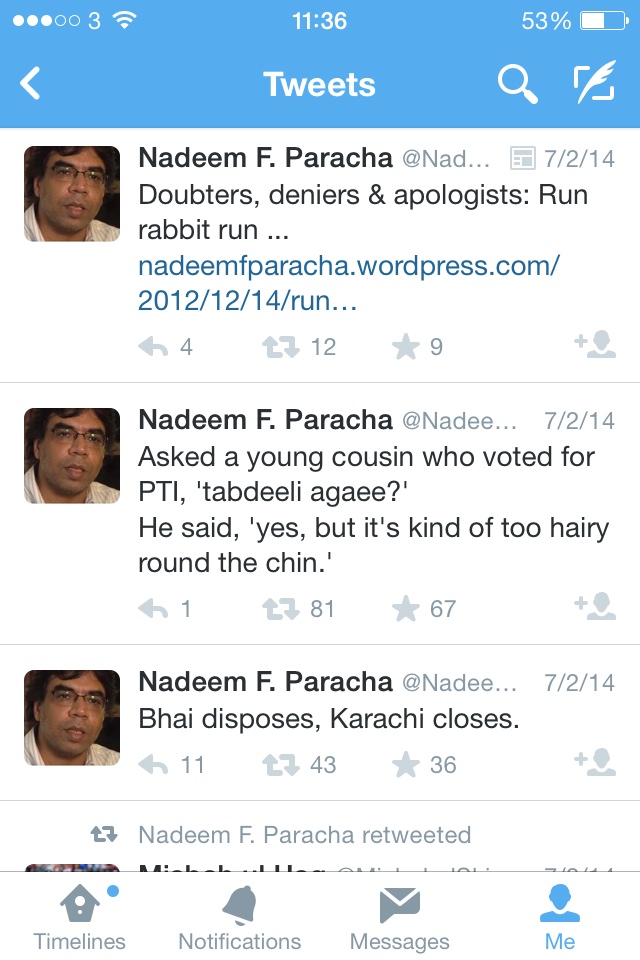The height and width of the screenshot is (960, 640).
Task: Star the tweet with 67 favorites
Action: pos(405,609)
